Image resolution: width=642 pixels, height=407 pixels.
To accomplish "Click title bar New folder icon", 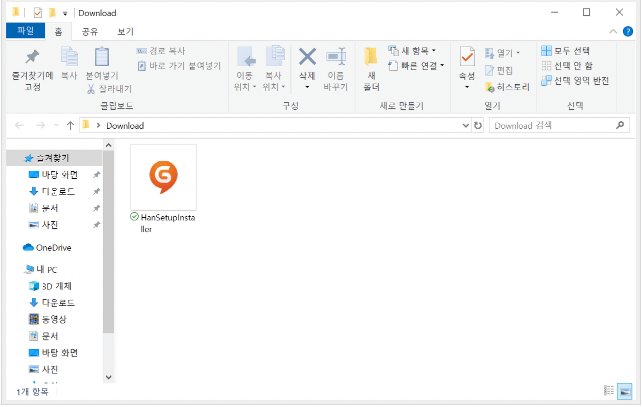I will tap(52, 13).
